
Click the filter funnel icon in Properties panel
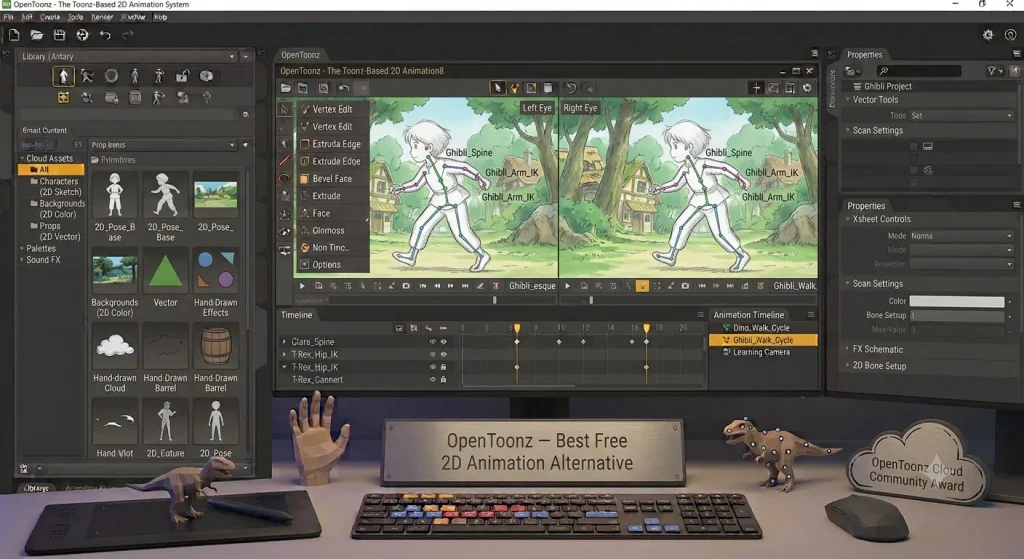993,71
